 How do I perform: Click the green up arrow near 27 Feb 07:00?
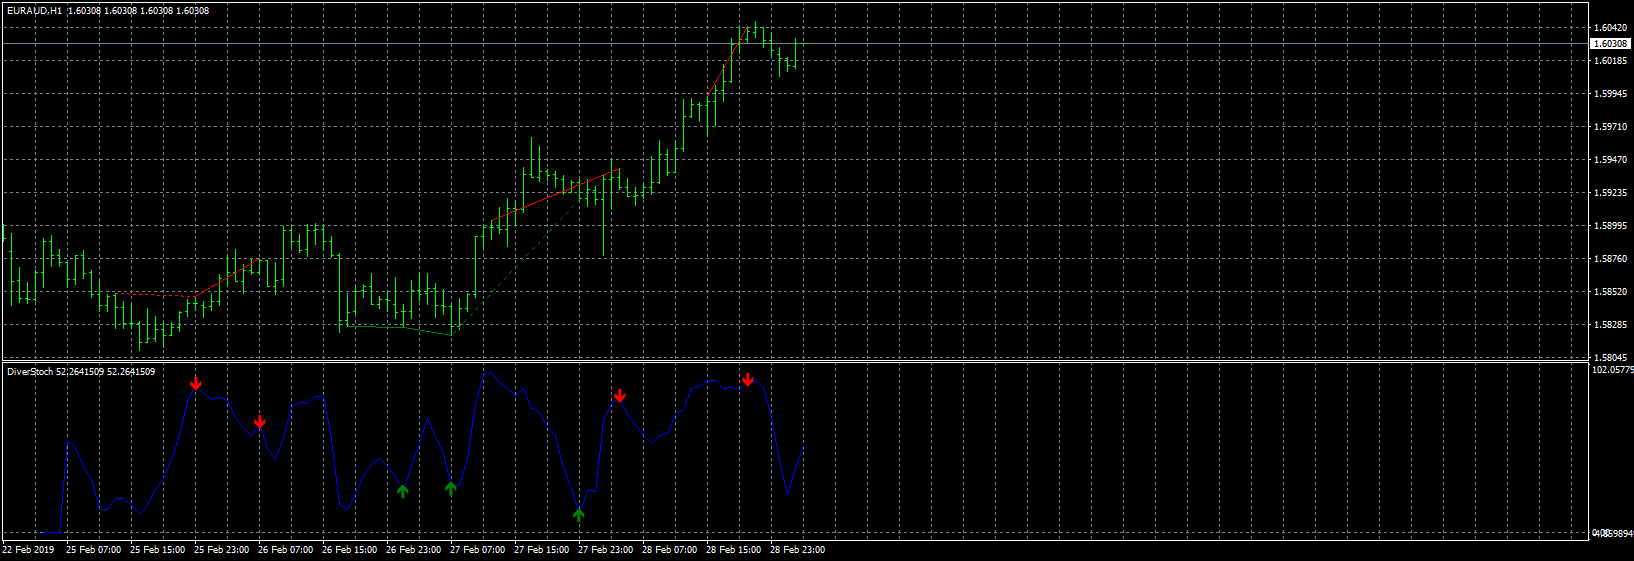(451, 488)
